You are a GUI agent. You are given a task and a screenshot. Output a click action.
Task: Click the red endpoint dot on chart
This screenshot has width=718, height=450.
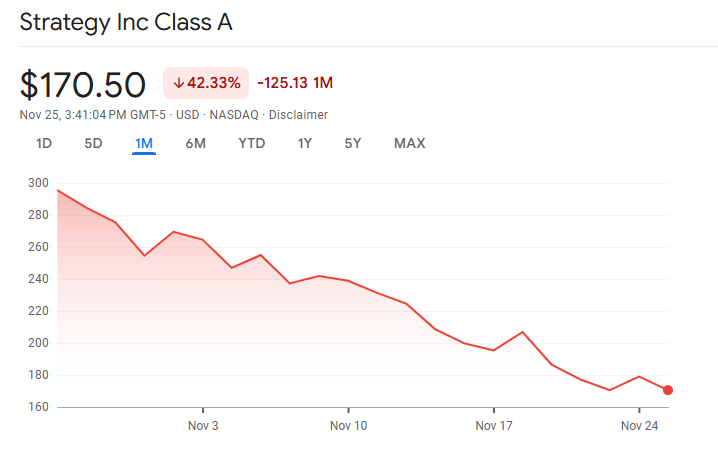[668, 390]
